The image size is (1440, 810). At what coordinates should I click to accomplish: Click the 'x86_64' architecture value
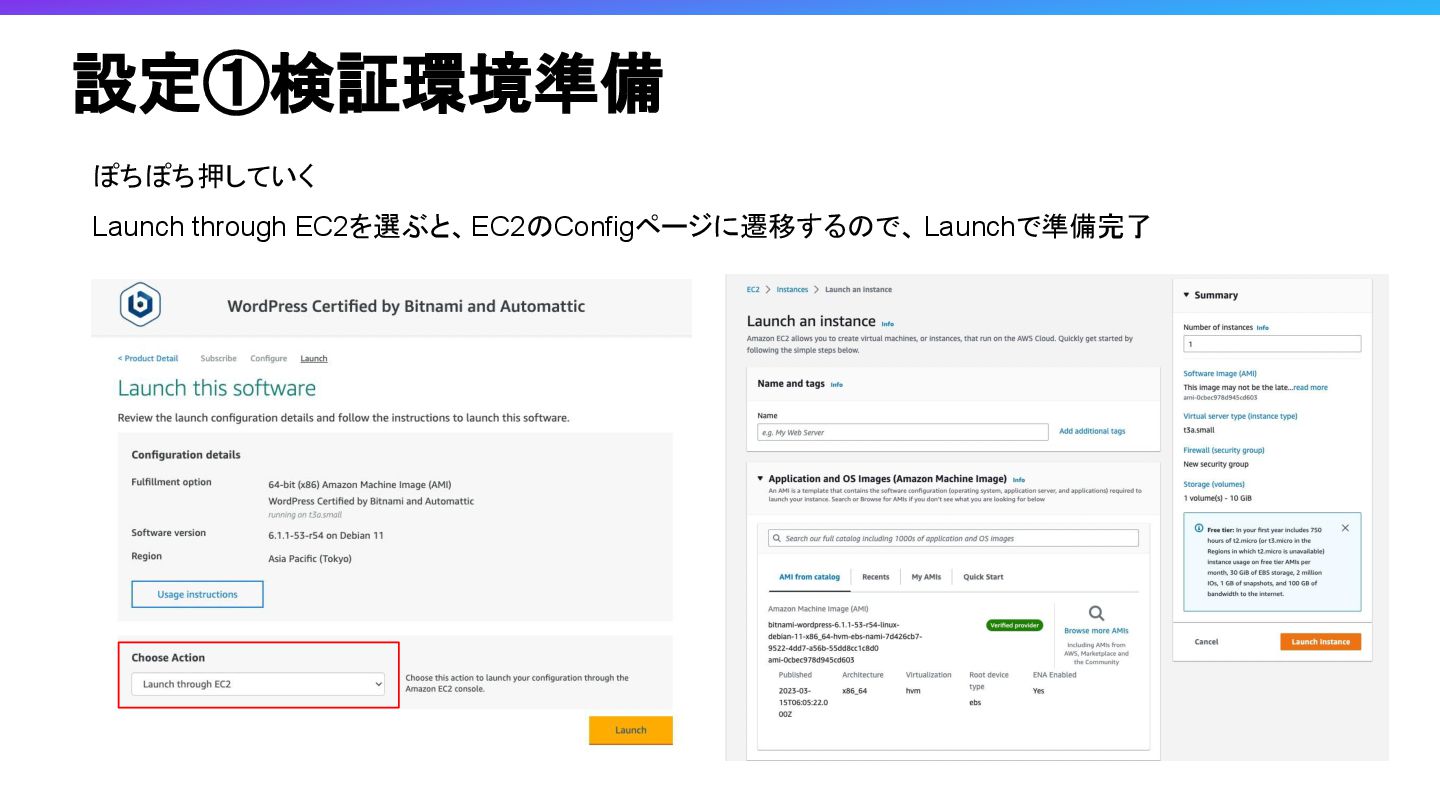855,691
